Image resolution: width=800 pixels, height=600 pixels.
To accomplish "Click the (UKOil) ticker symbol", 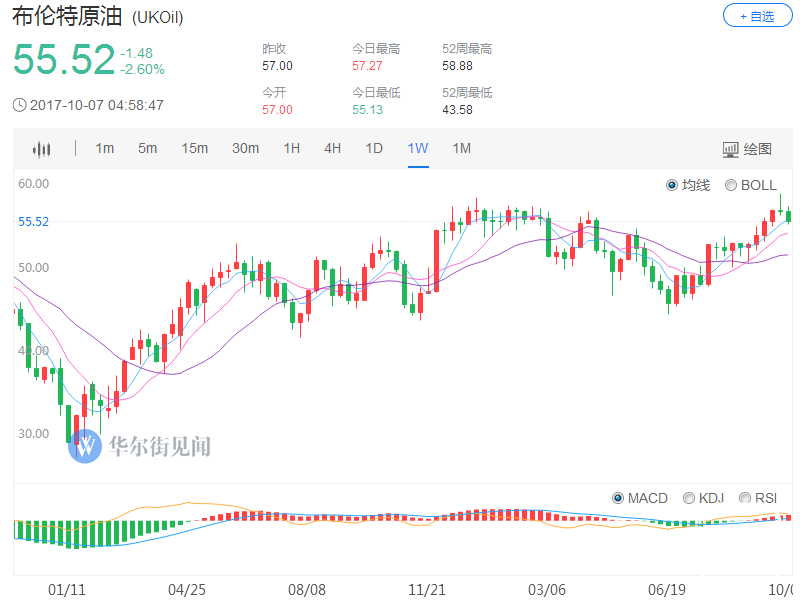I will (158, 18).
